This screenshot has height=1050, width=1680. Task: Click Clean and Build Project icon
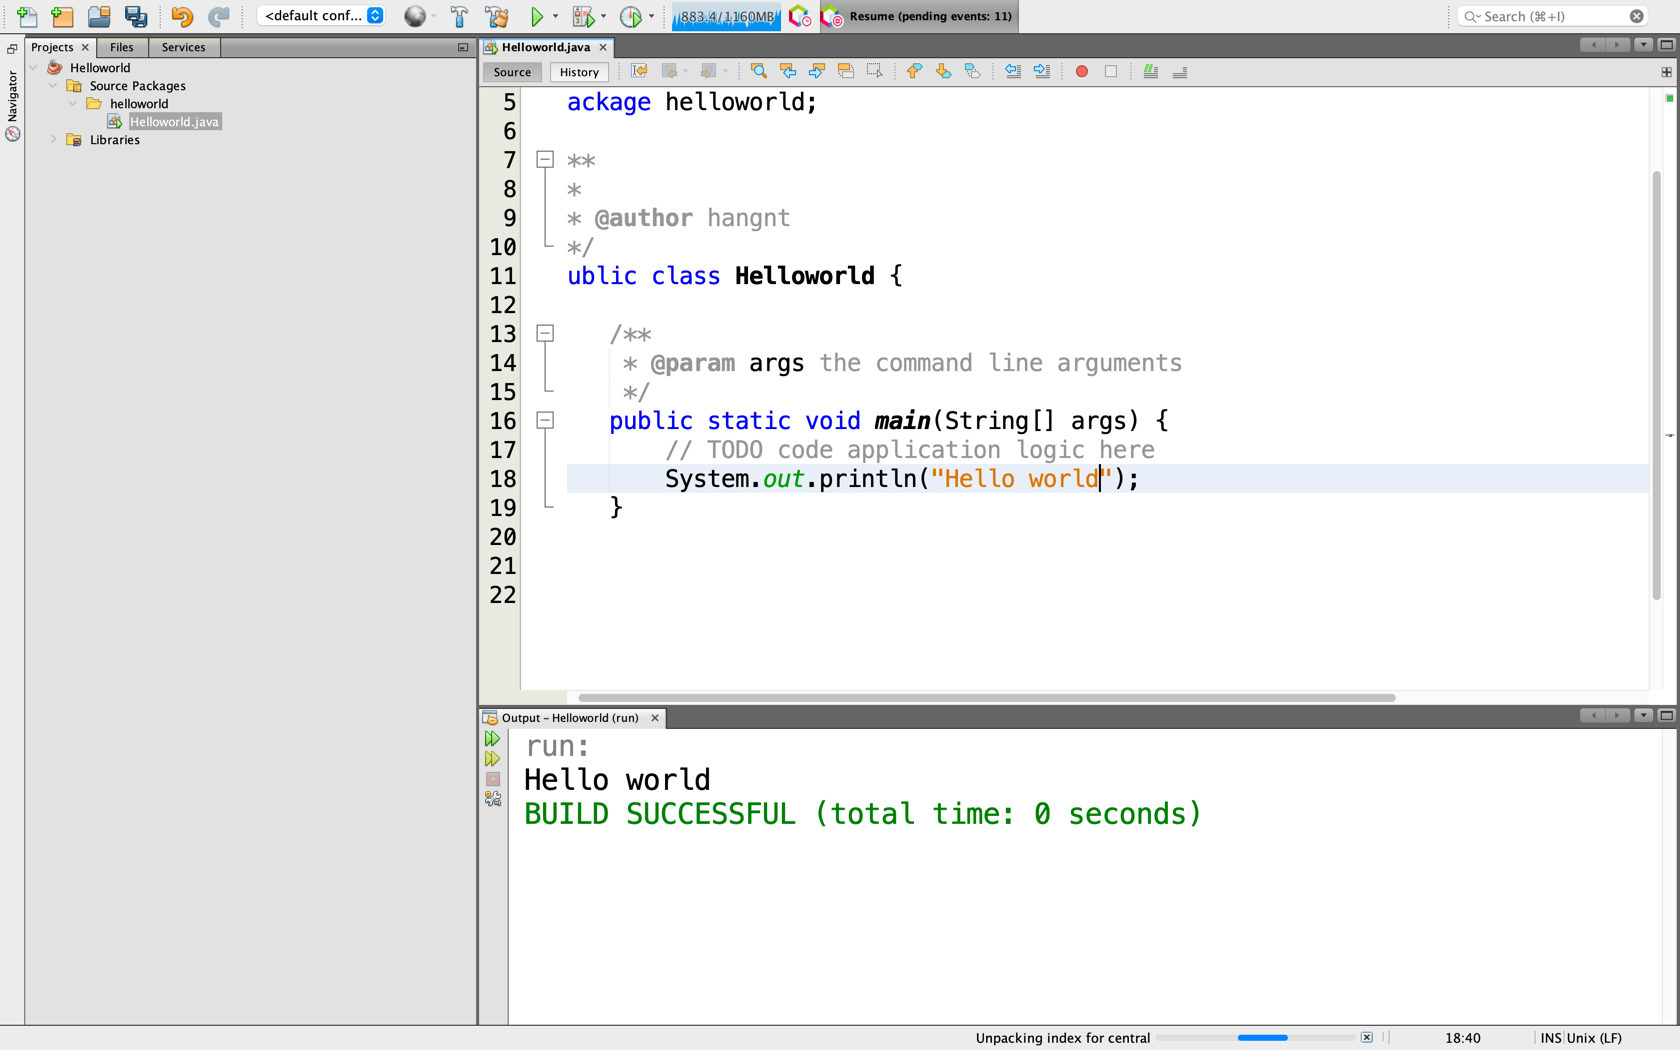pos(497,16)
